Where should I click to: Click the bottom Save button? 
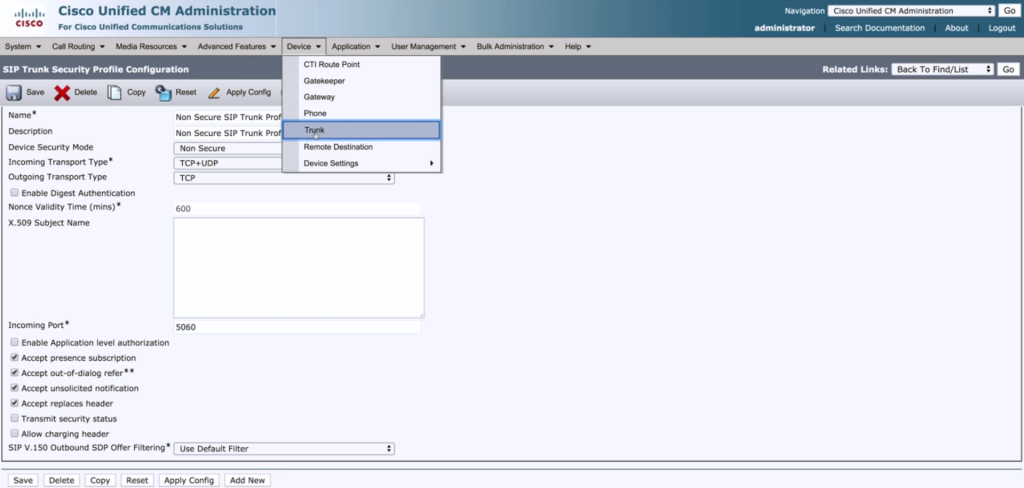[23, 480]
